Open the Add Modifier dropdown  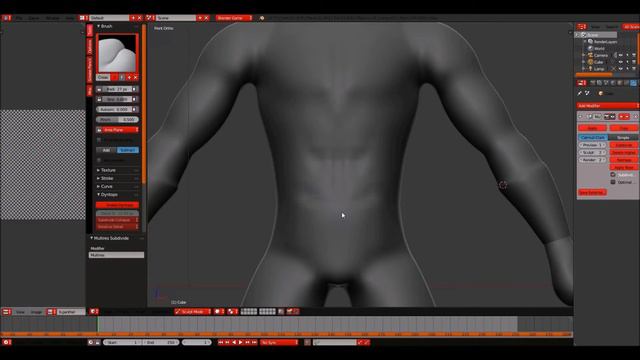point(608,106)
